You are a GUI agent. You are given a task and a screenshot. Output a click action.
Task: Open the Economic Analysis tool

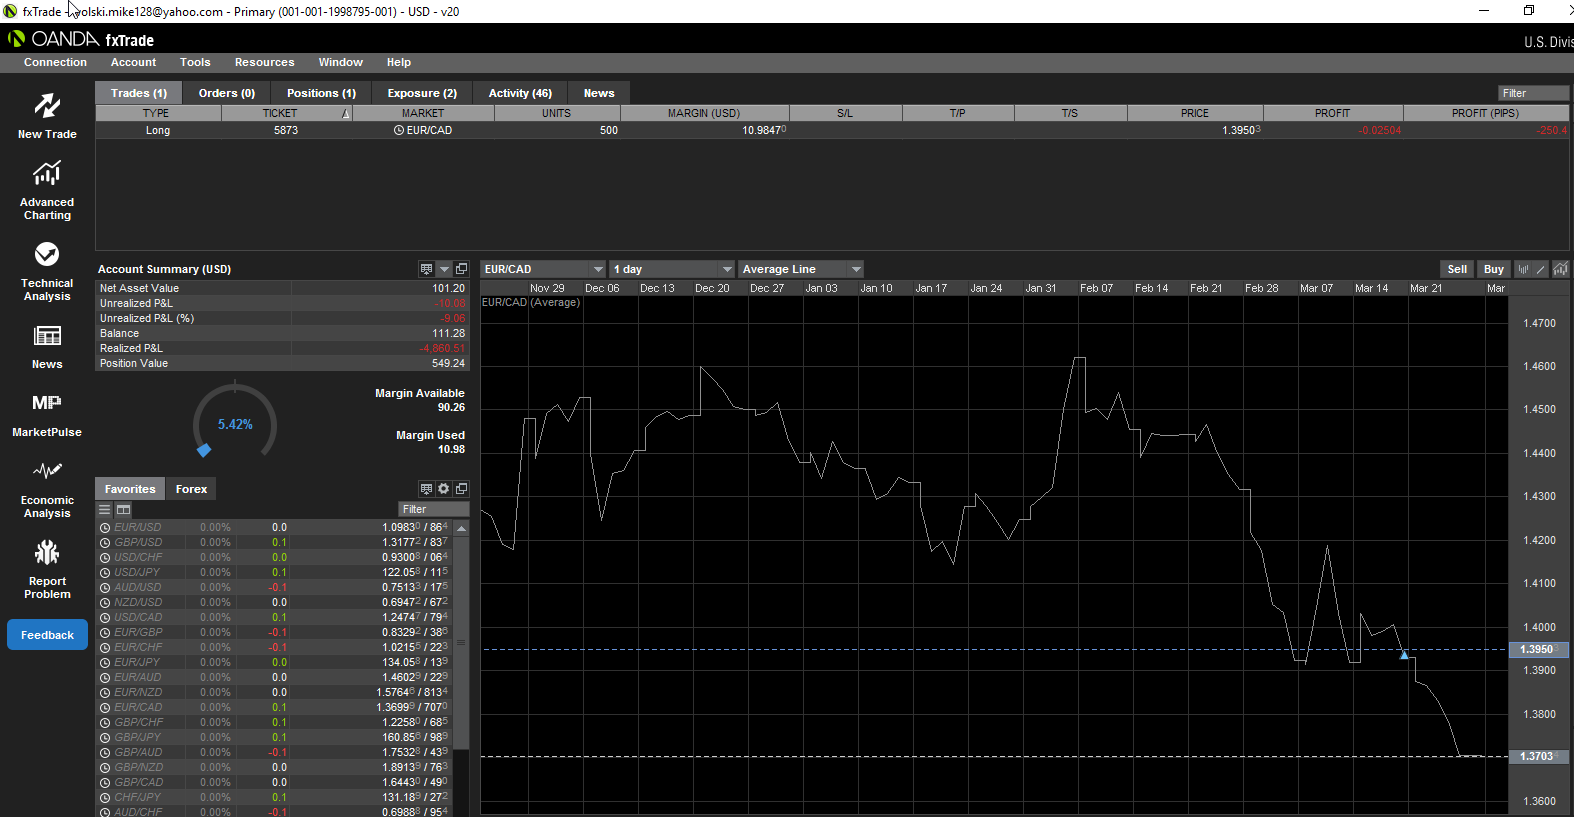(x=47, y=487)
